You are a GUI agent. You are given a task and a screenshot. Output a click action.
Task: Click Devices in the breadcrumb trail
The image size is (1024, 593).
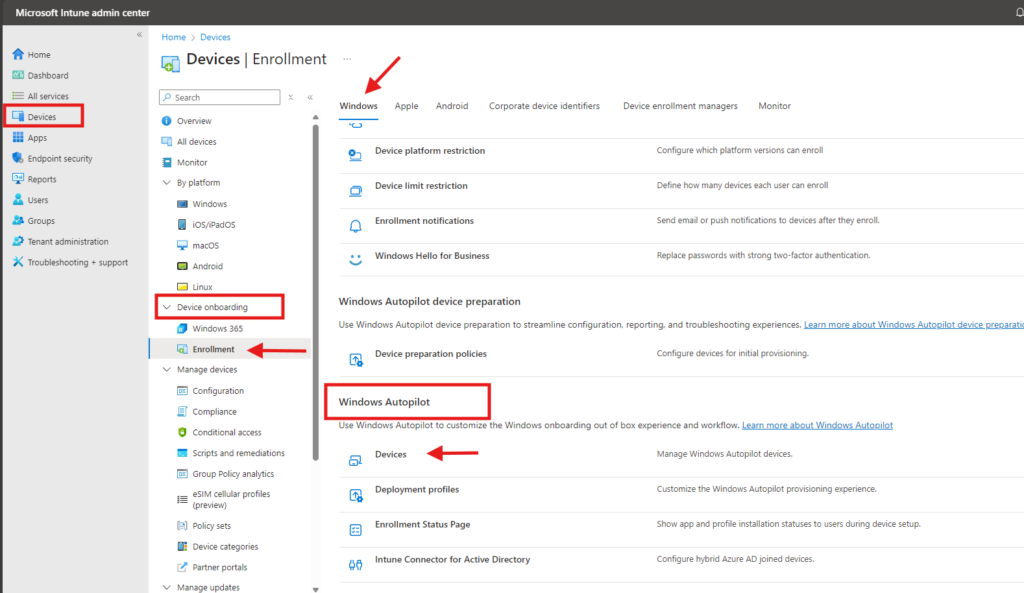(215, 36)
